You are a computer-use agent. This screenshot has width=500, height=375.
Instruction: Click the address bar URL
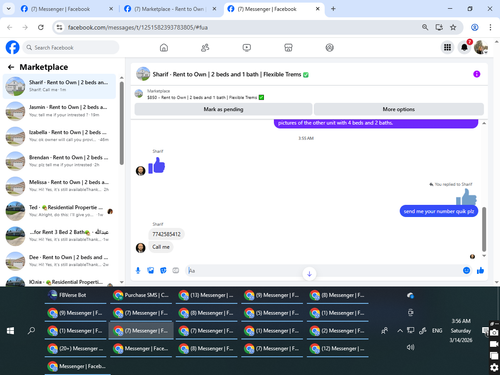tap(138, 27)
